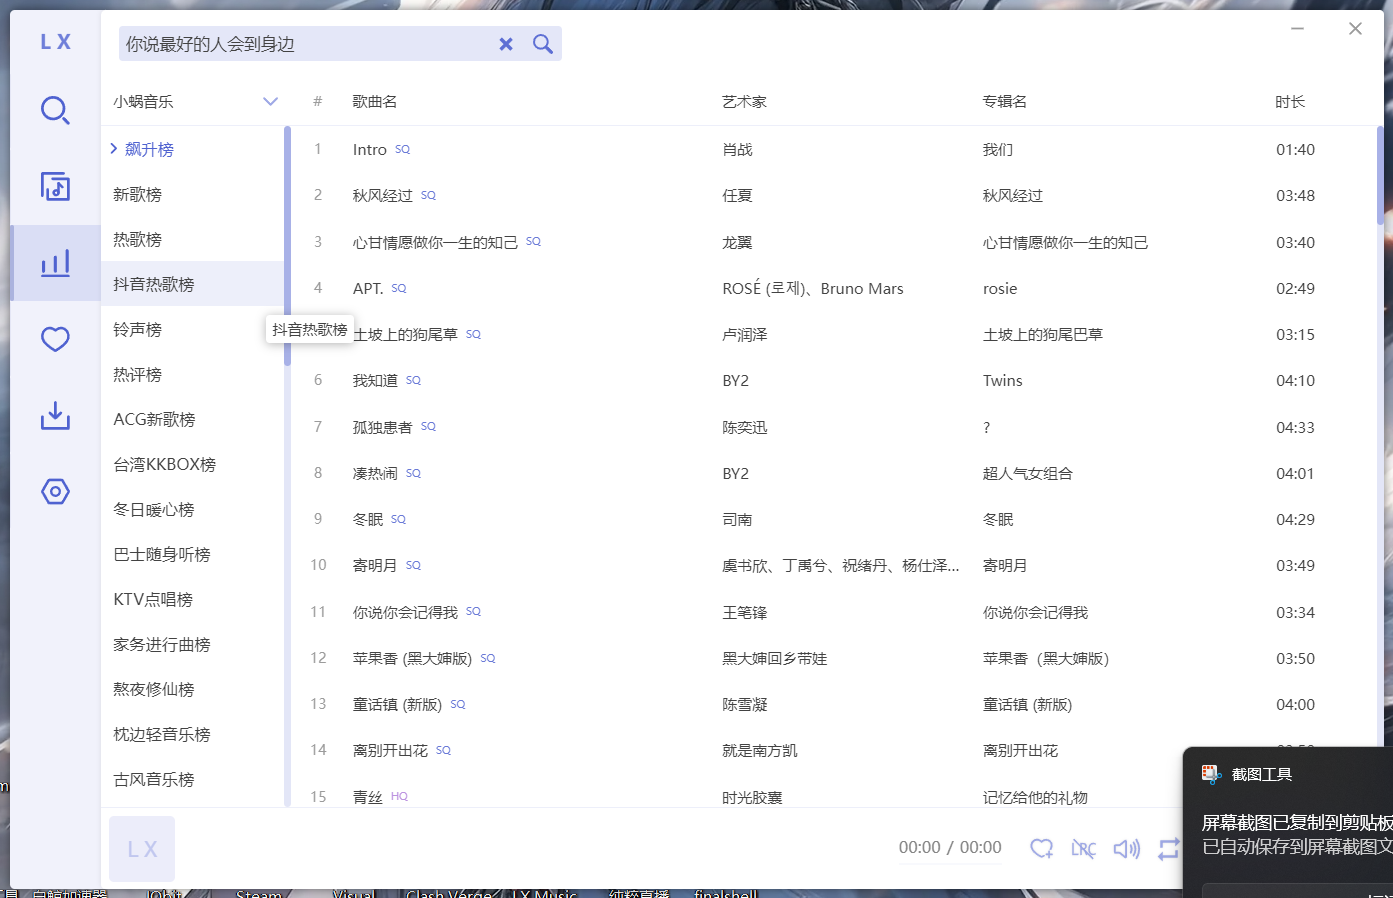Click the LX logo in the top corner
1393x898 pixels.
pyautogui.click(x=55, y=41)
